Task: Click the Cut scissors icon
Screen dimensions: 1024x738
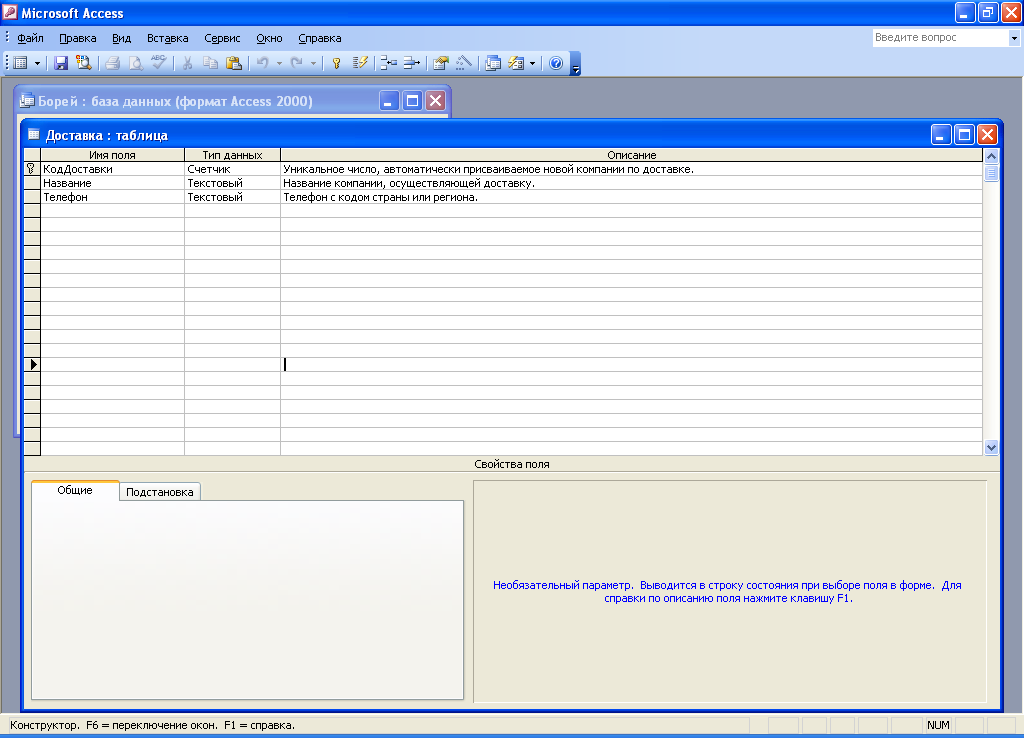Action: point(187,63)
